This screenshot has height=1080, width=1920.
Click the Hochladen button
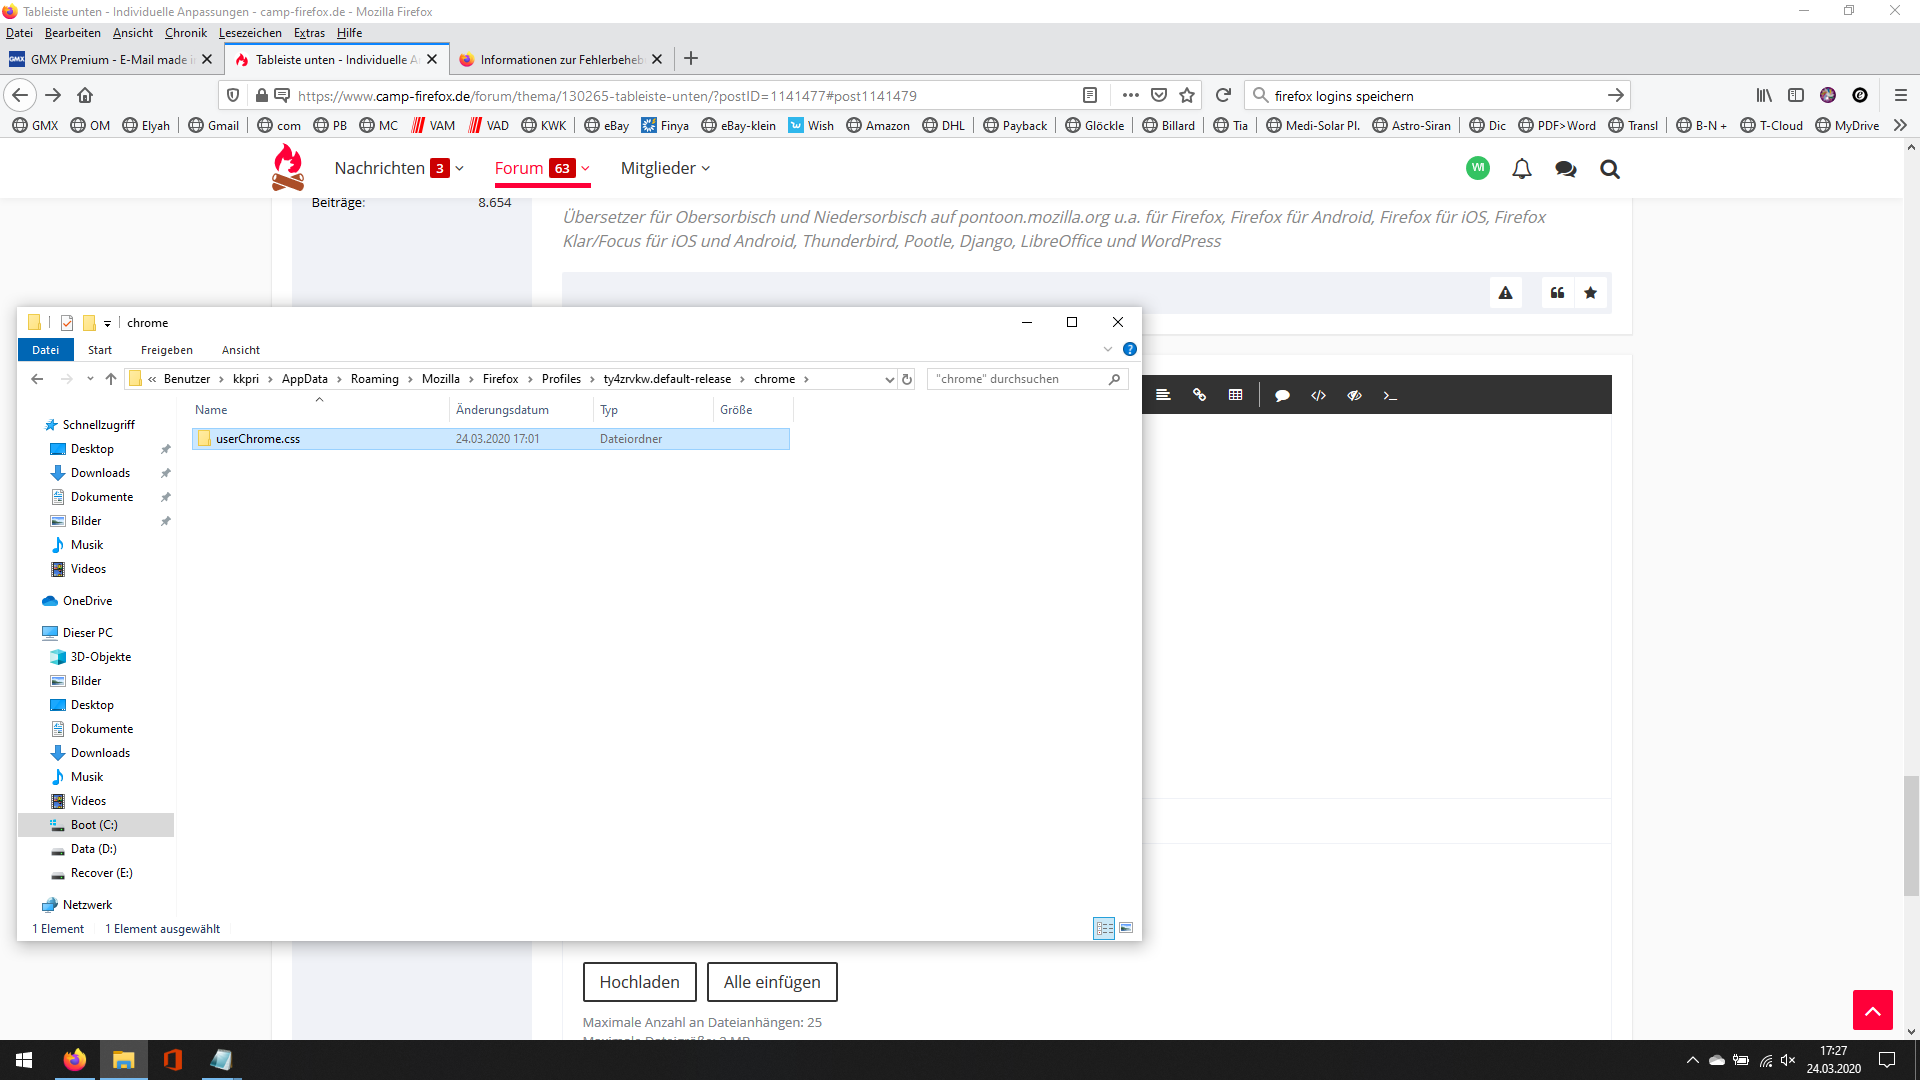pyautogui.click(x=639, y=982)
